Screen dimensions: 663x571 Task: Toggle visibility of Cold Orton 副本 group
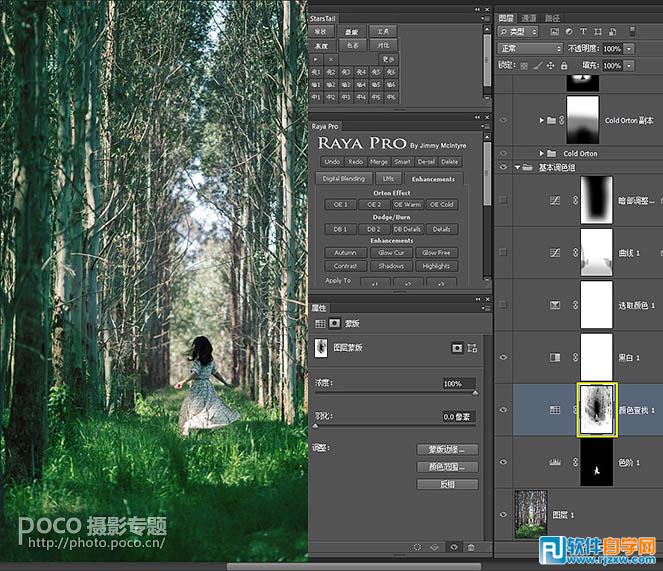(503, 120)
